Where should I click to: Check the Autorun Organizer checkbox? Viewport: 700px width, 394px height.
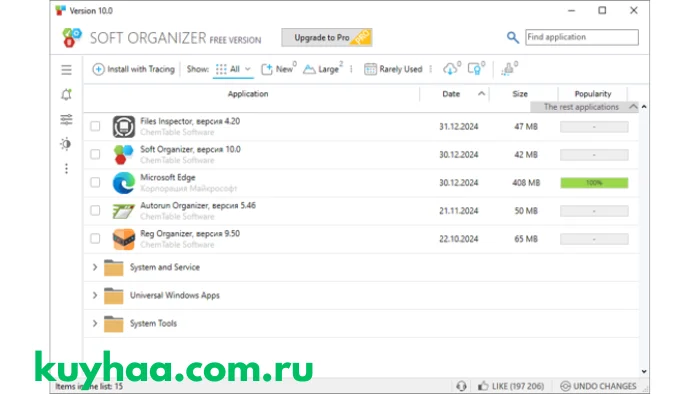tap(95, 211)
